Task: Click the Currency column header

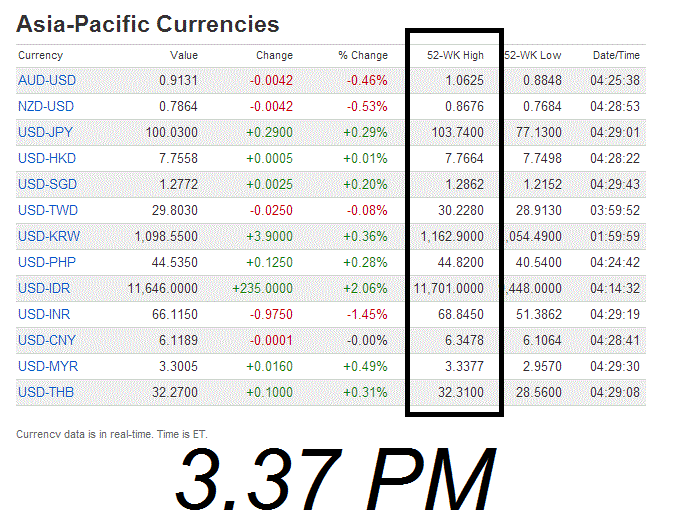Action: pyautogui.click(x=40, y=56)
